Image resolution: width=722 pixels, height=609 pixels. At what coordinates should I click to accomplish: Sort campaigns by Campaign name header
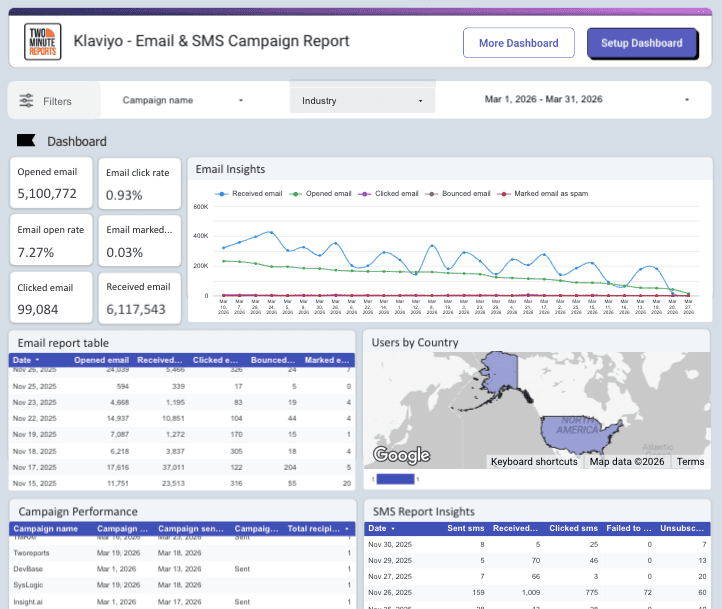(x=45, y=528)
